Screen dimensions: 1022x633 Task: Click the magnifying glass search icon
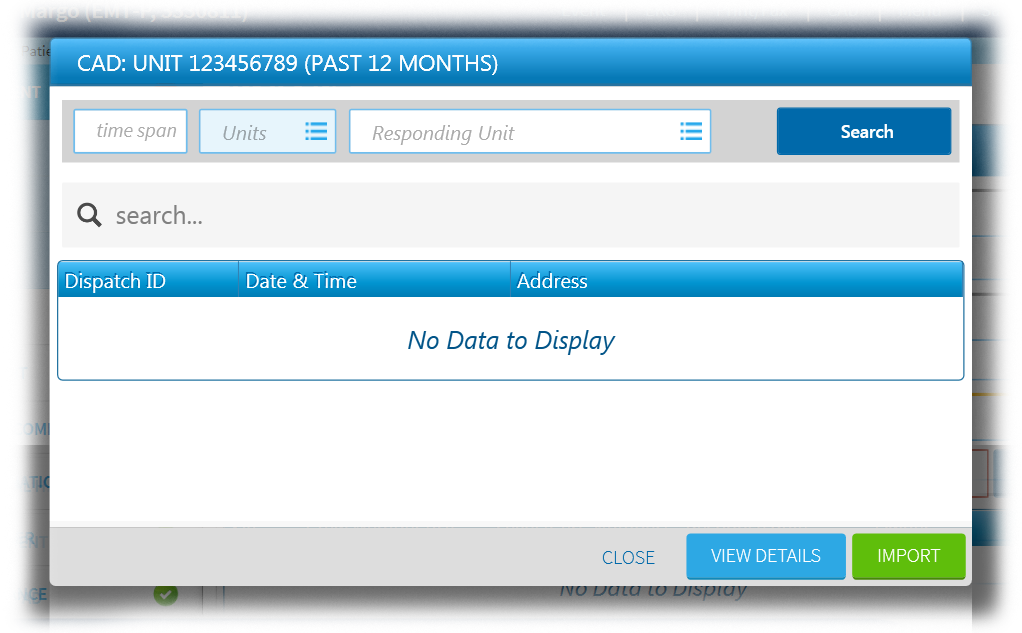(x=89, y=215)
